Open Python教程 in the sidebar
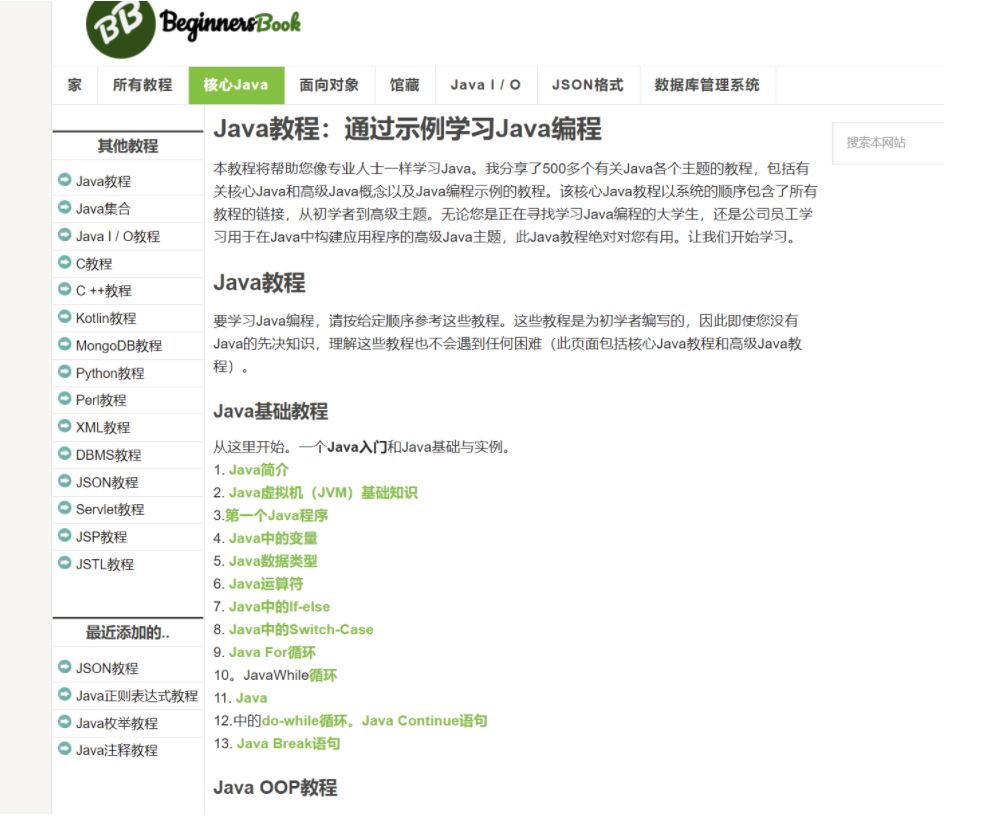This screenshot has width=983, height=823. pos(110,374)
